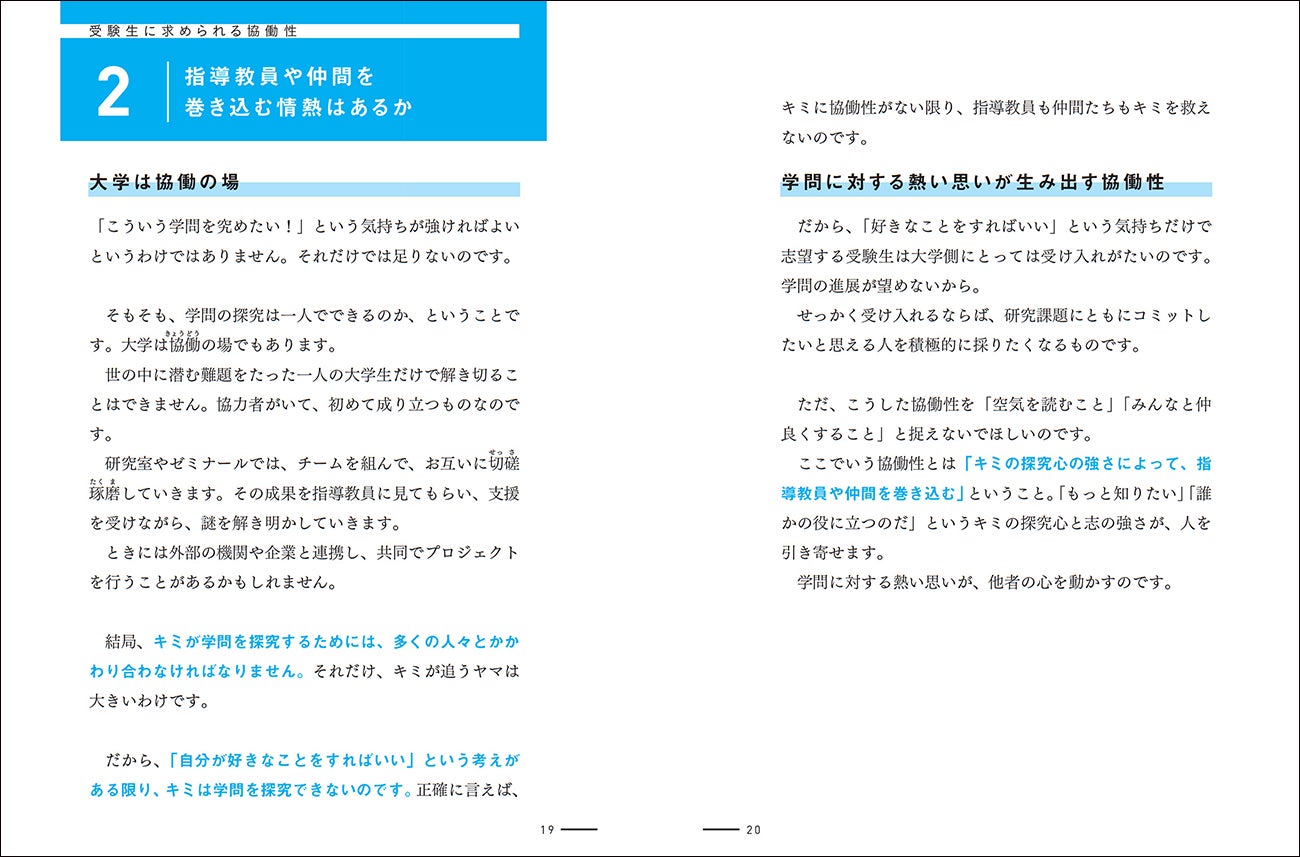Click the section heading "大学は協働の場"
This screenshot has width=1300, height=857.
pos(164,183)
